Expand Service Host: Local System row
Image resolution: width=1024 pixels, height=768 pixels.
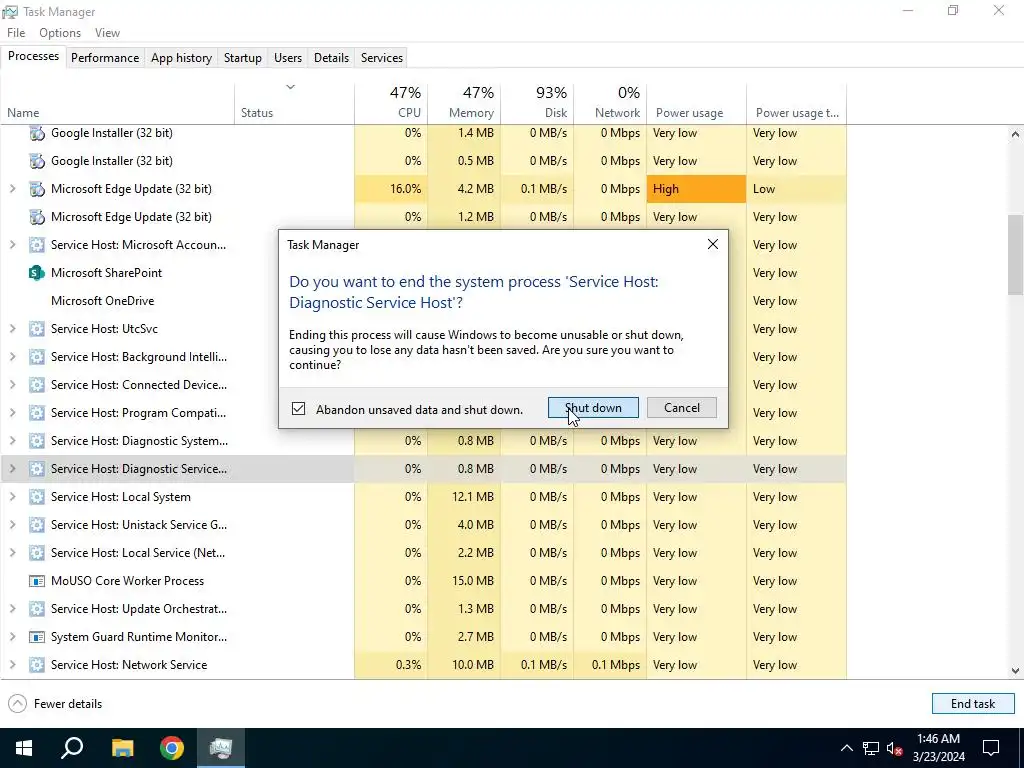[x=12, y=497]
